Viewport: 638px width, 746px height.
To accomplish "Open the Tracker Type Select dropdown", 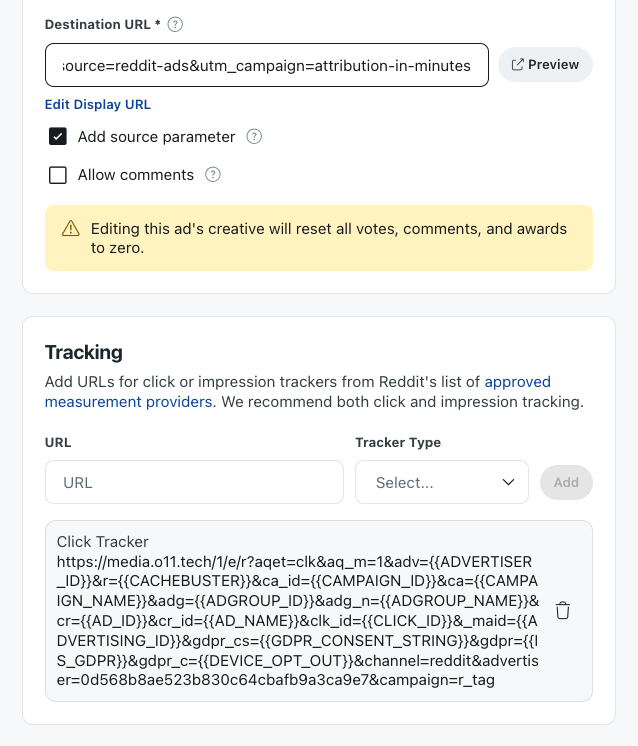I will (442, 482).
